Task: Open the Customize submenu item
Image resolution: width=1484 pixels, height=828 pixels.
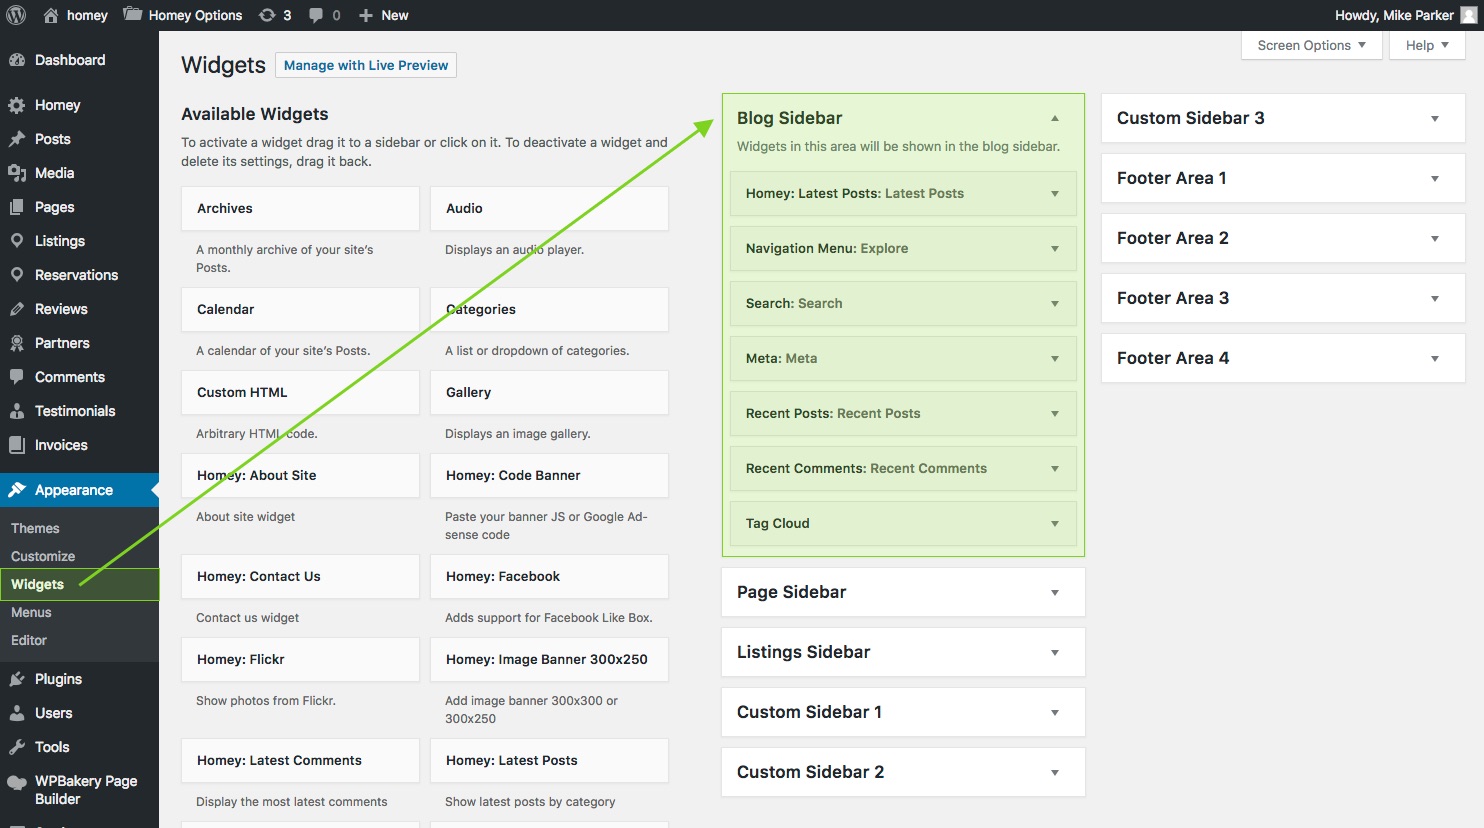Action: coord(43,556)
